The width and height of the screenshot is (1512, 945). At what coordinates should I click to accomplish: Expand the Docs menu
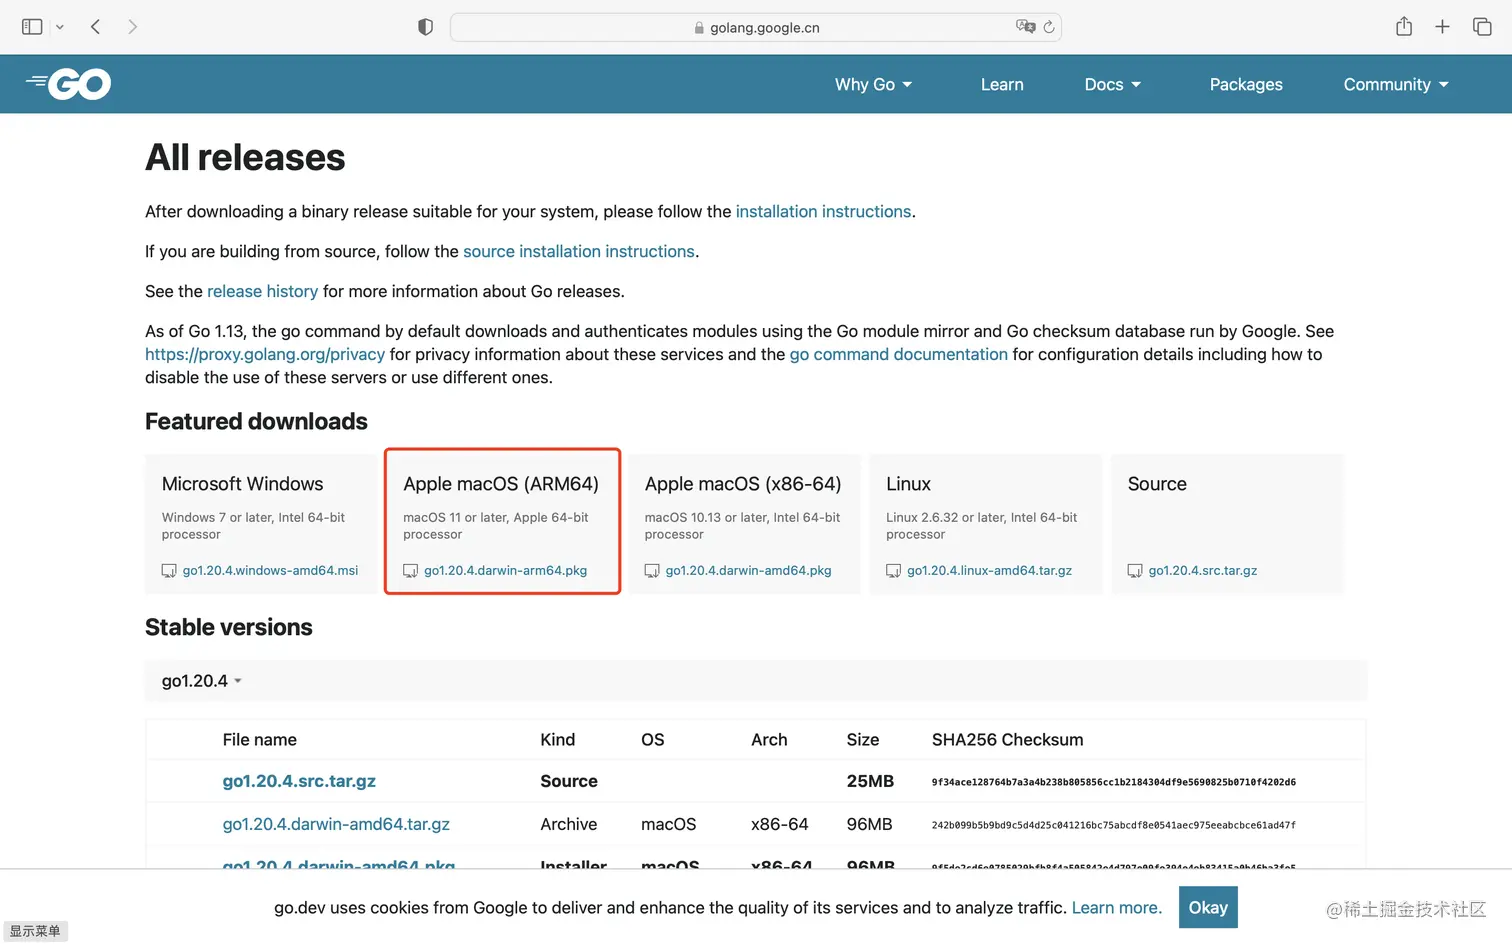(1113, 85)
